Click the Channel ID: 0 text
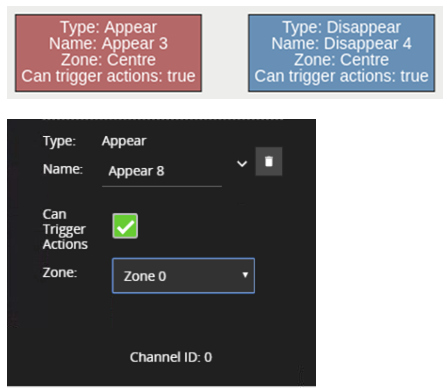 pos(171,357)
